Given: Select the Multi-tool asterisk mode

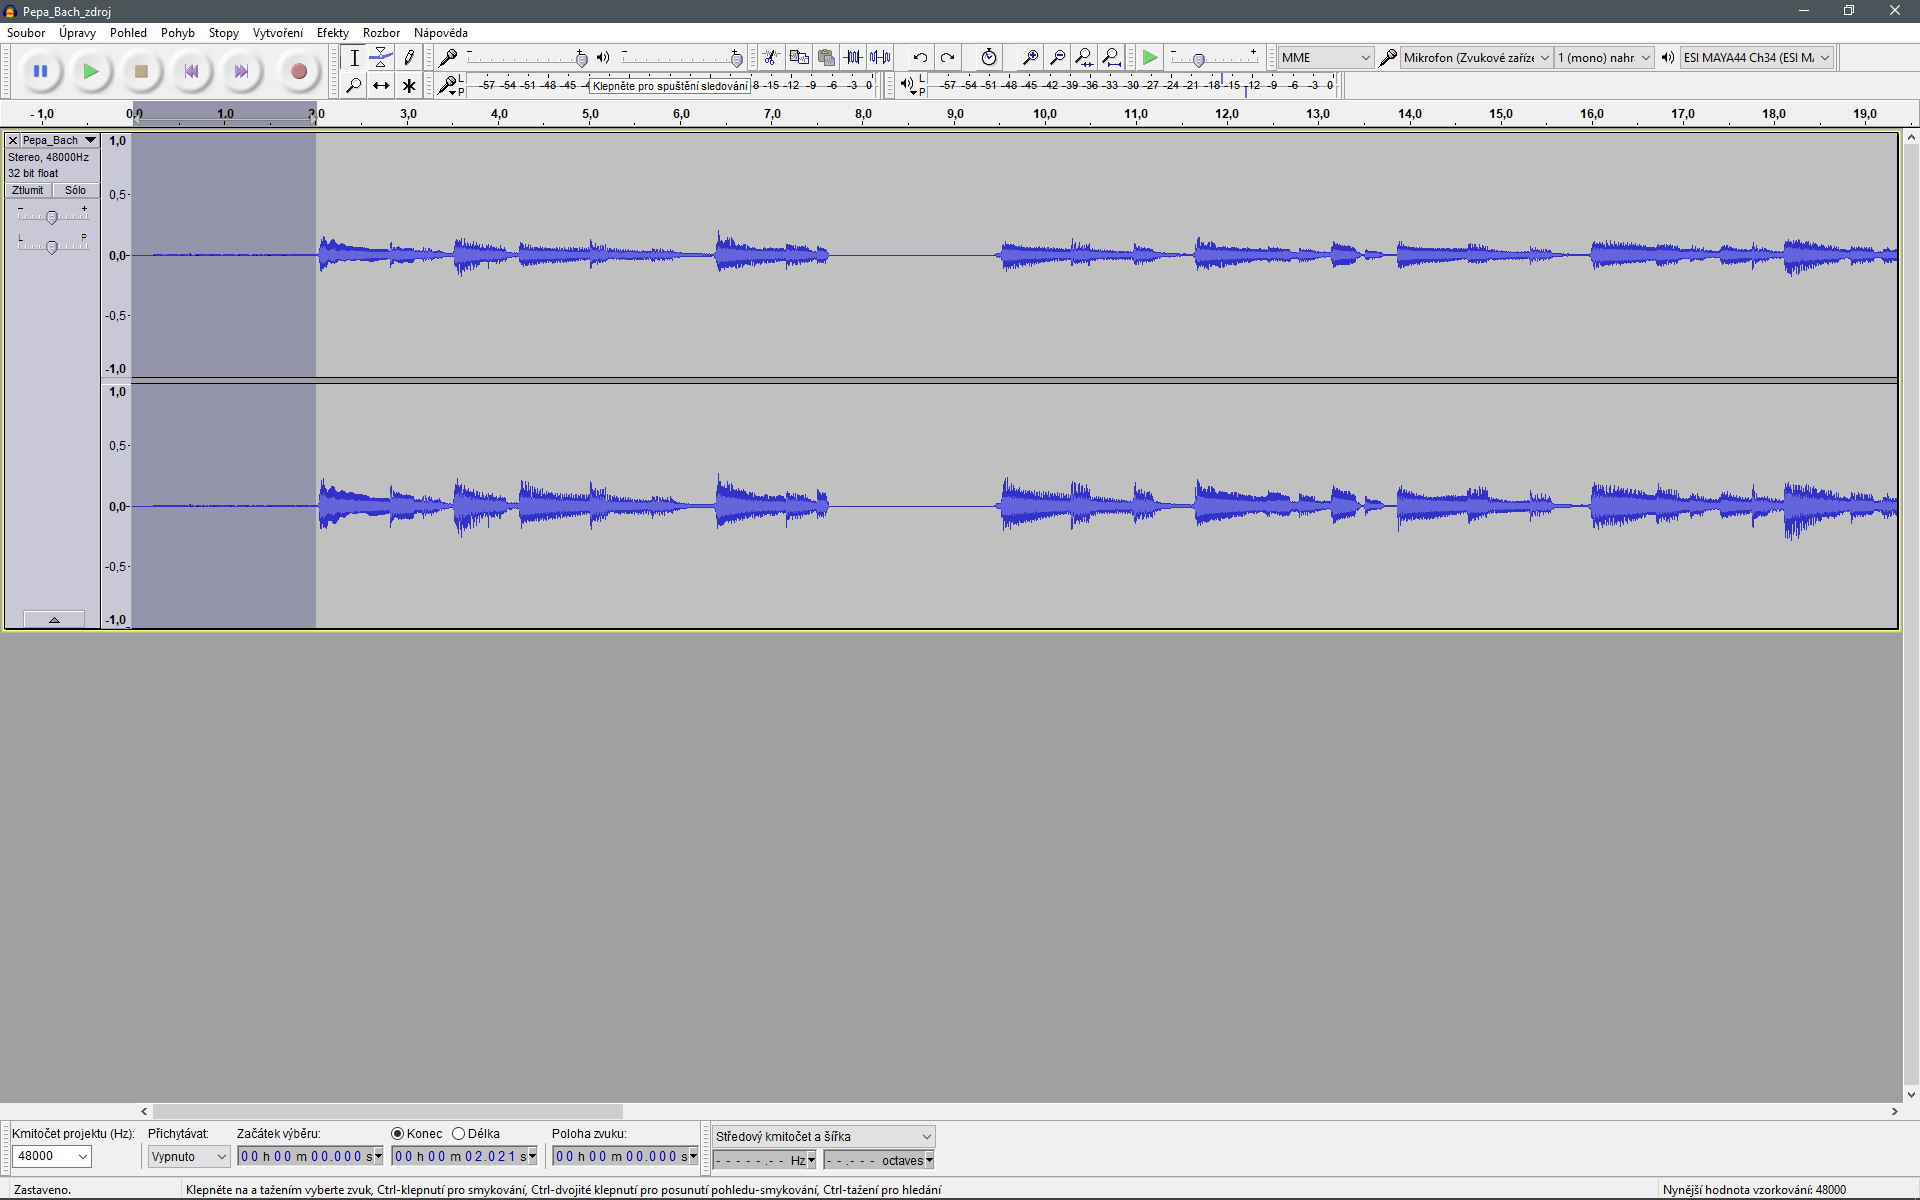Looking at the screenshot, I should (409, 86).
